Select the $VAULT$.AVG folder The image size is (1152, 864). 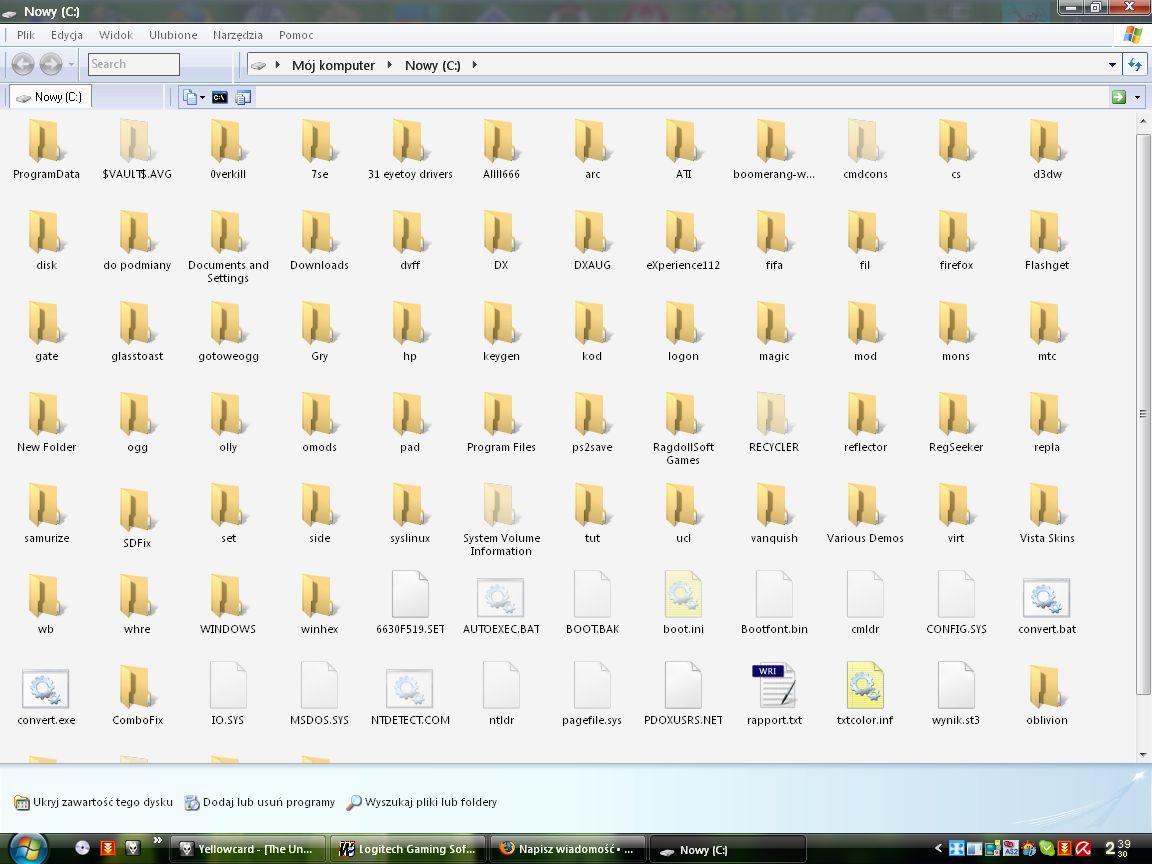pos(137,150)
